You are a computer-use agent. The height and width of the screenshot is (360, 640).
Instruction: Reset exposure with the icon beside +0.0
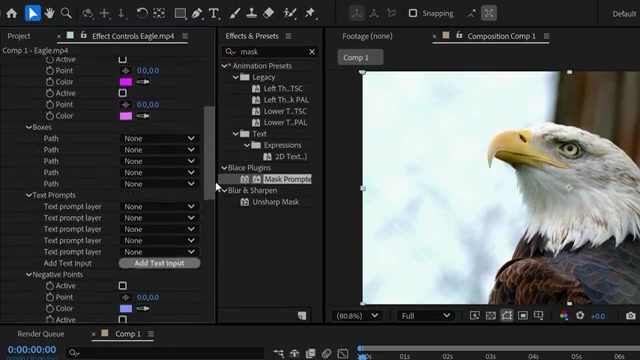pyautogui.click(x=580, y=316)
